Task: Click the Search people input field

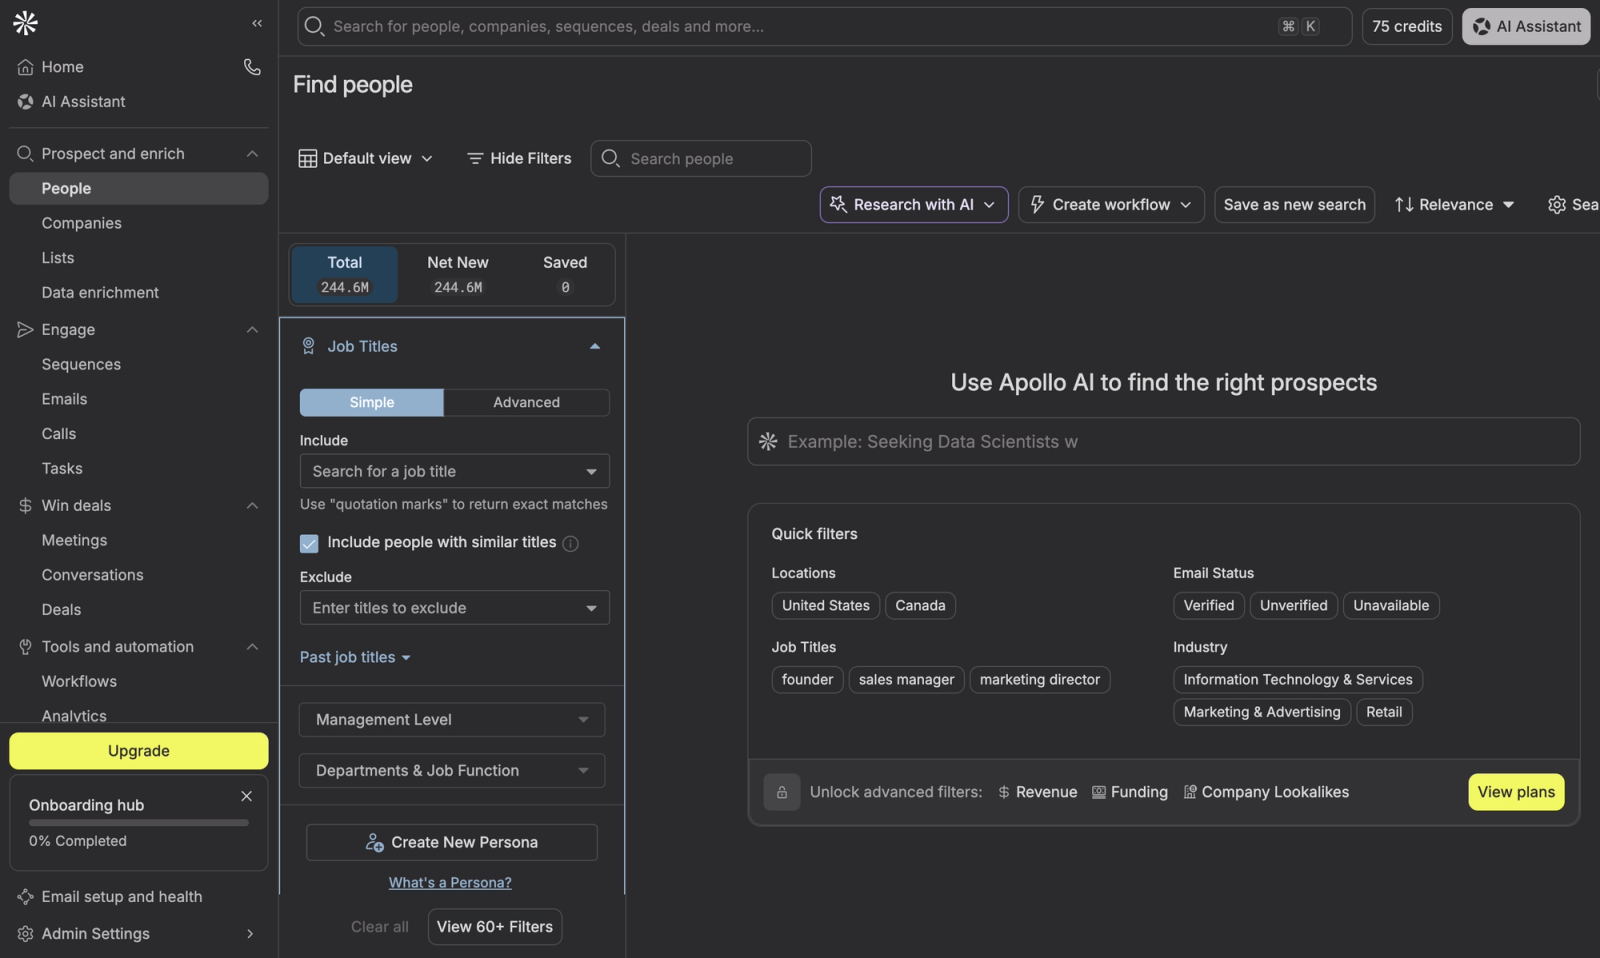Action: pyautogui.click(x=701, y=159)
